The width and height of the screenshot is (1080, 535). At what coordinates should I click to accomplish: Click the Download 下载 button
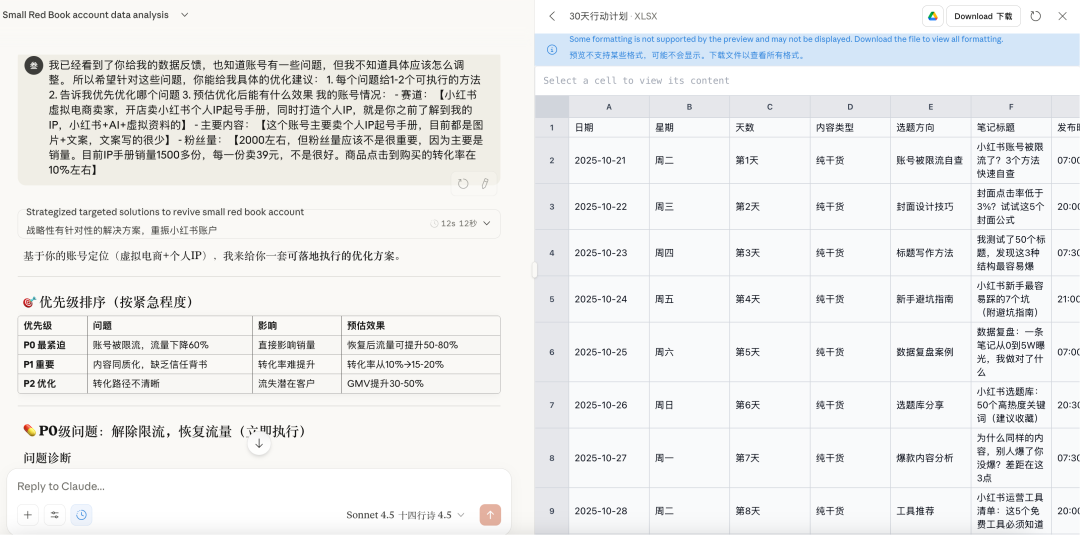tap(982, 16)
